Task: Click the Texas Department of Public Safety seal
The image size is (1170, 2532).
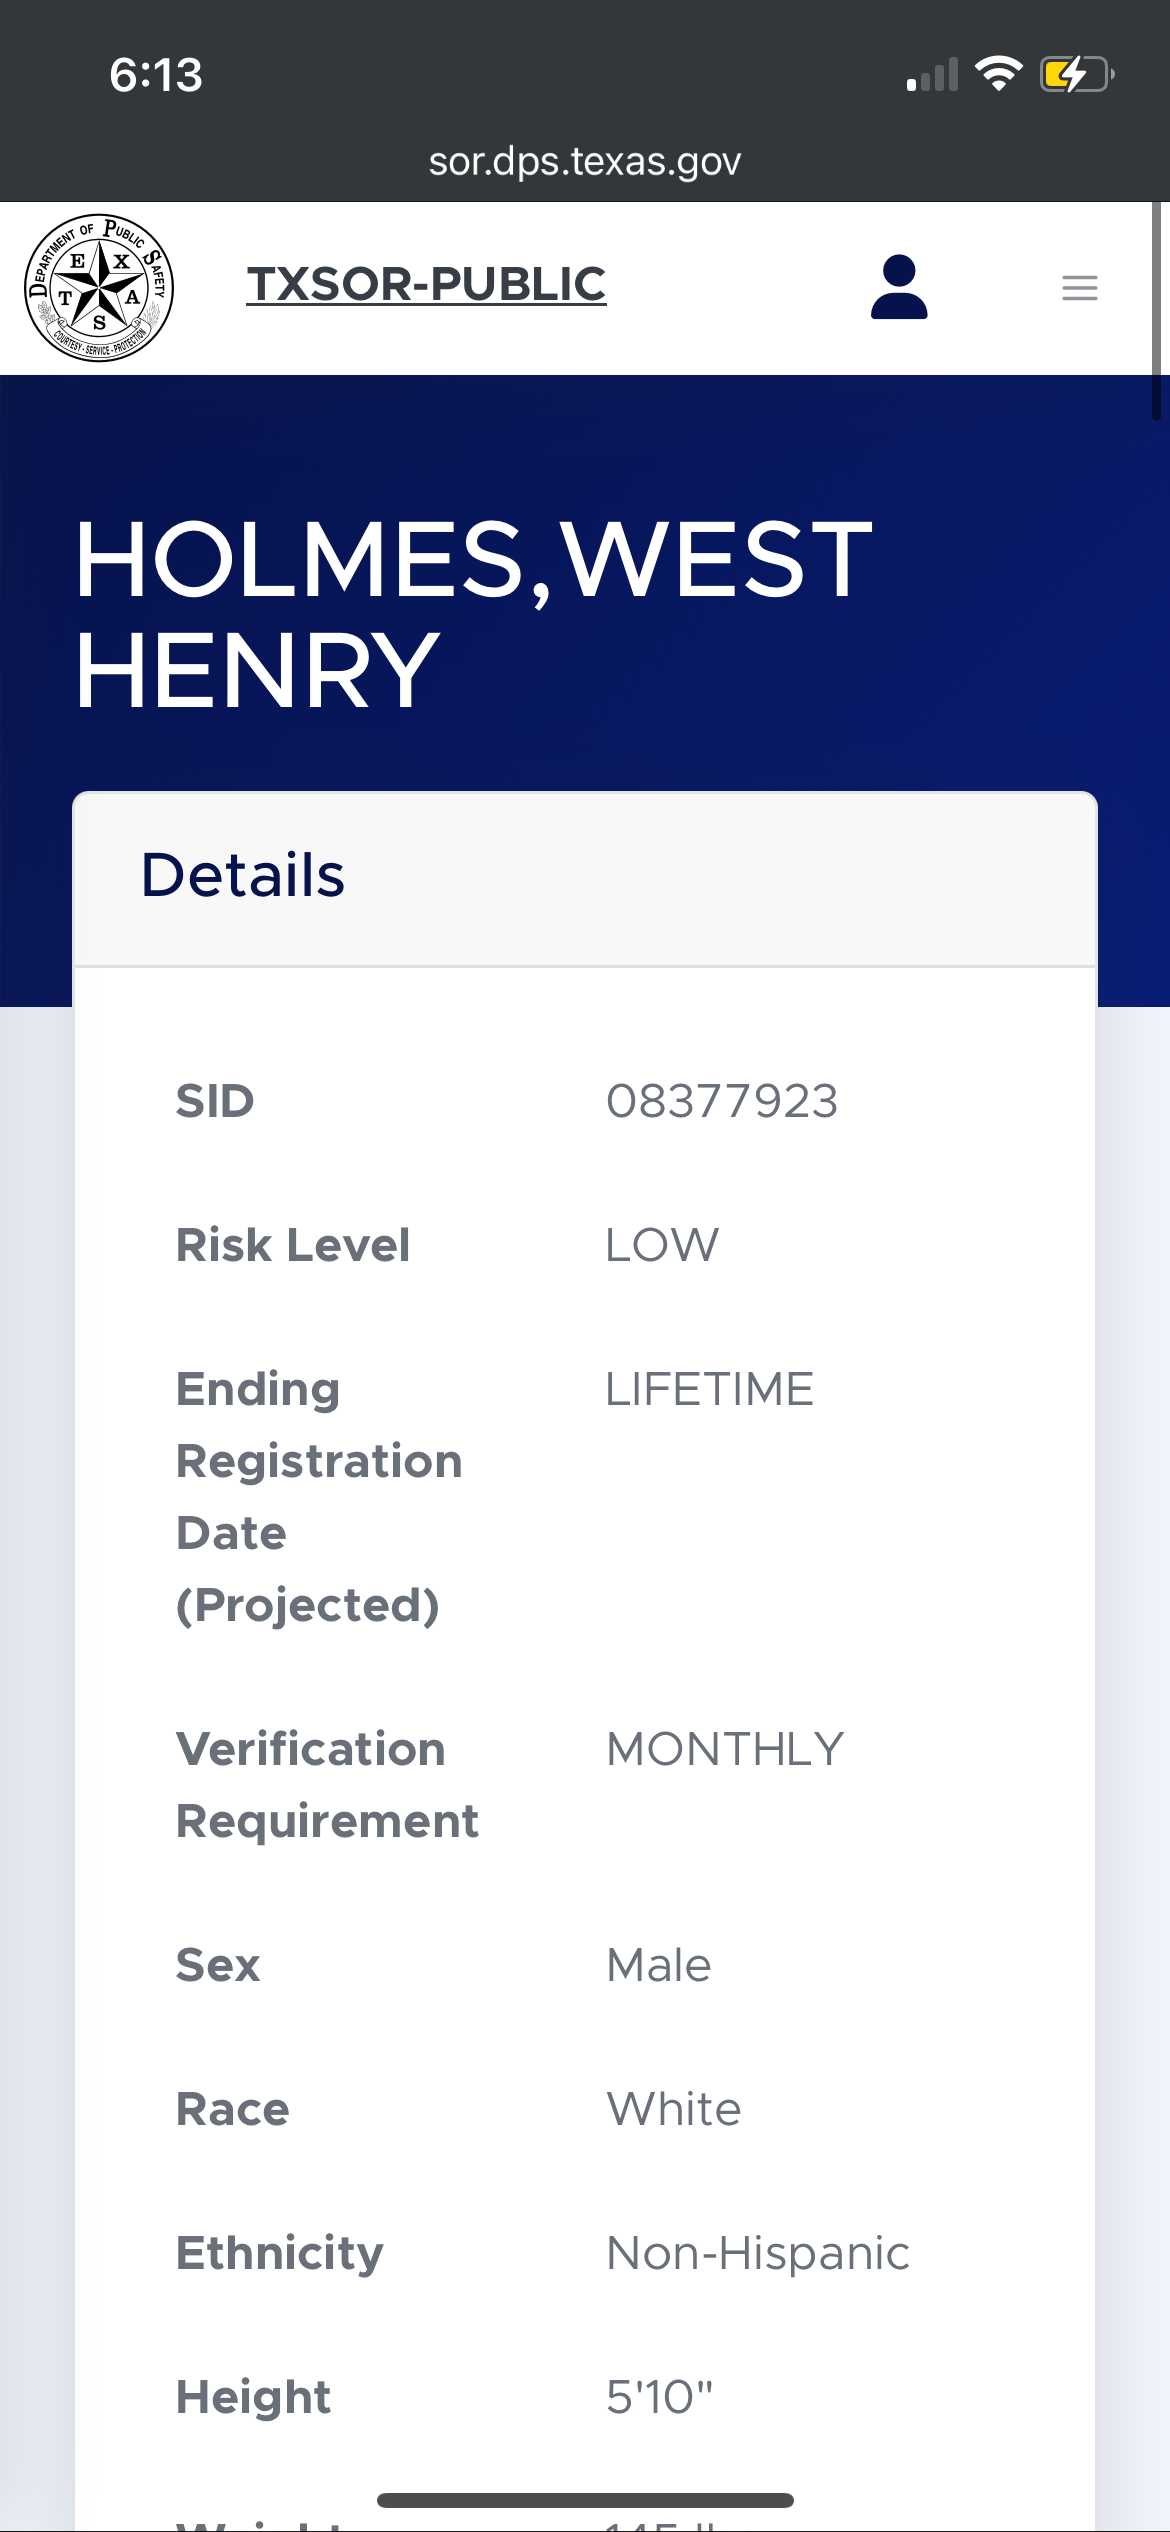Action: 99,288
